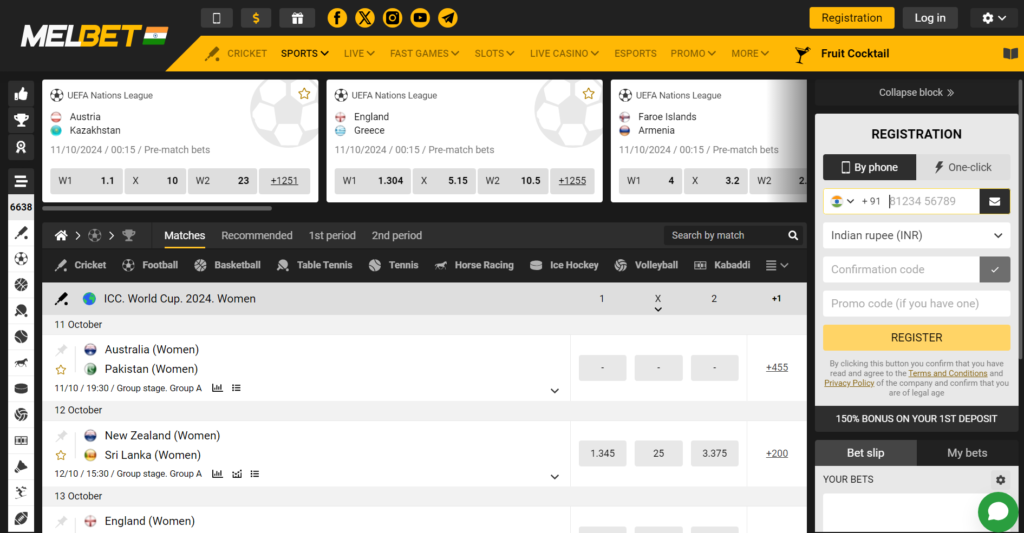The width and height of the screenshot is (1024, 533).
Task: Select the One-click registration tab
Action: tap(962, 168)
